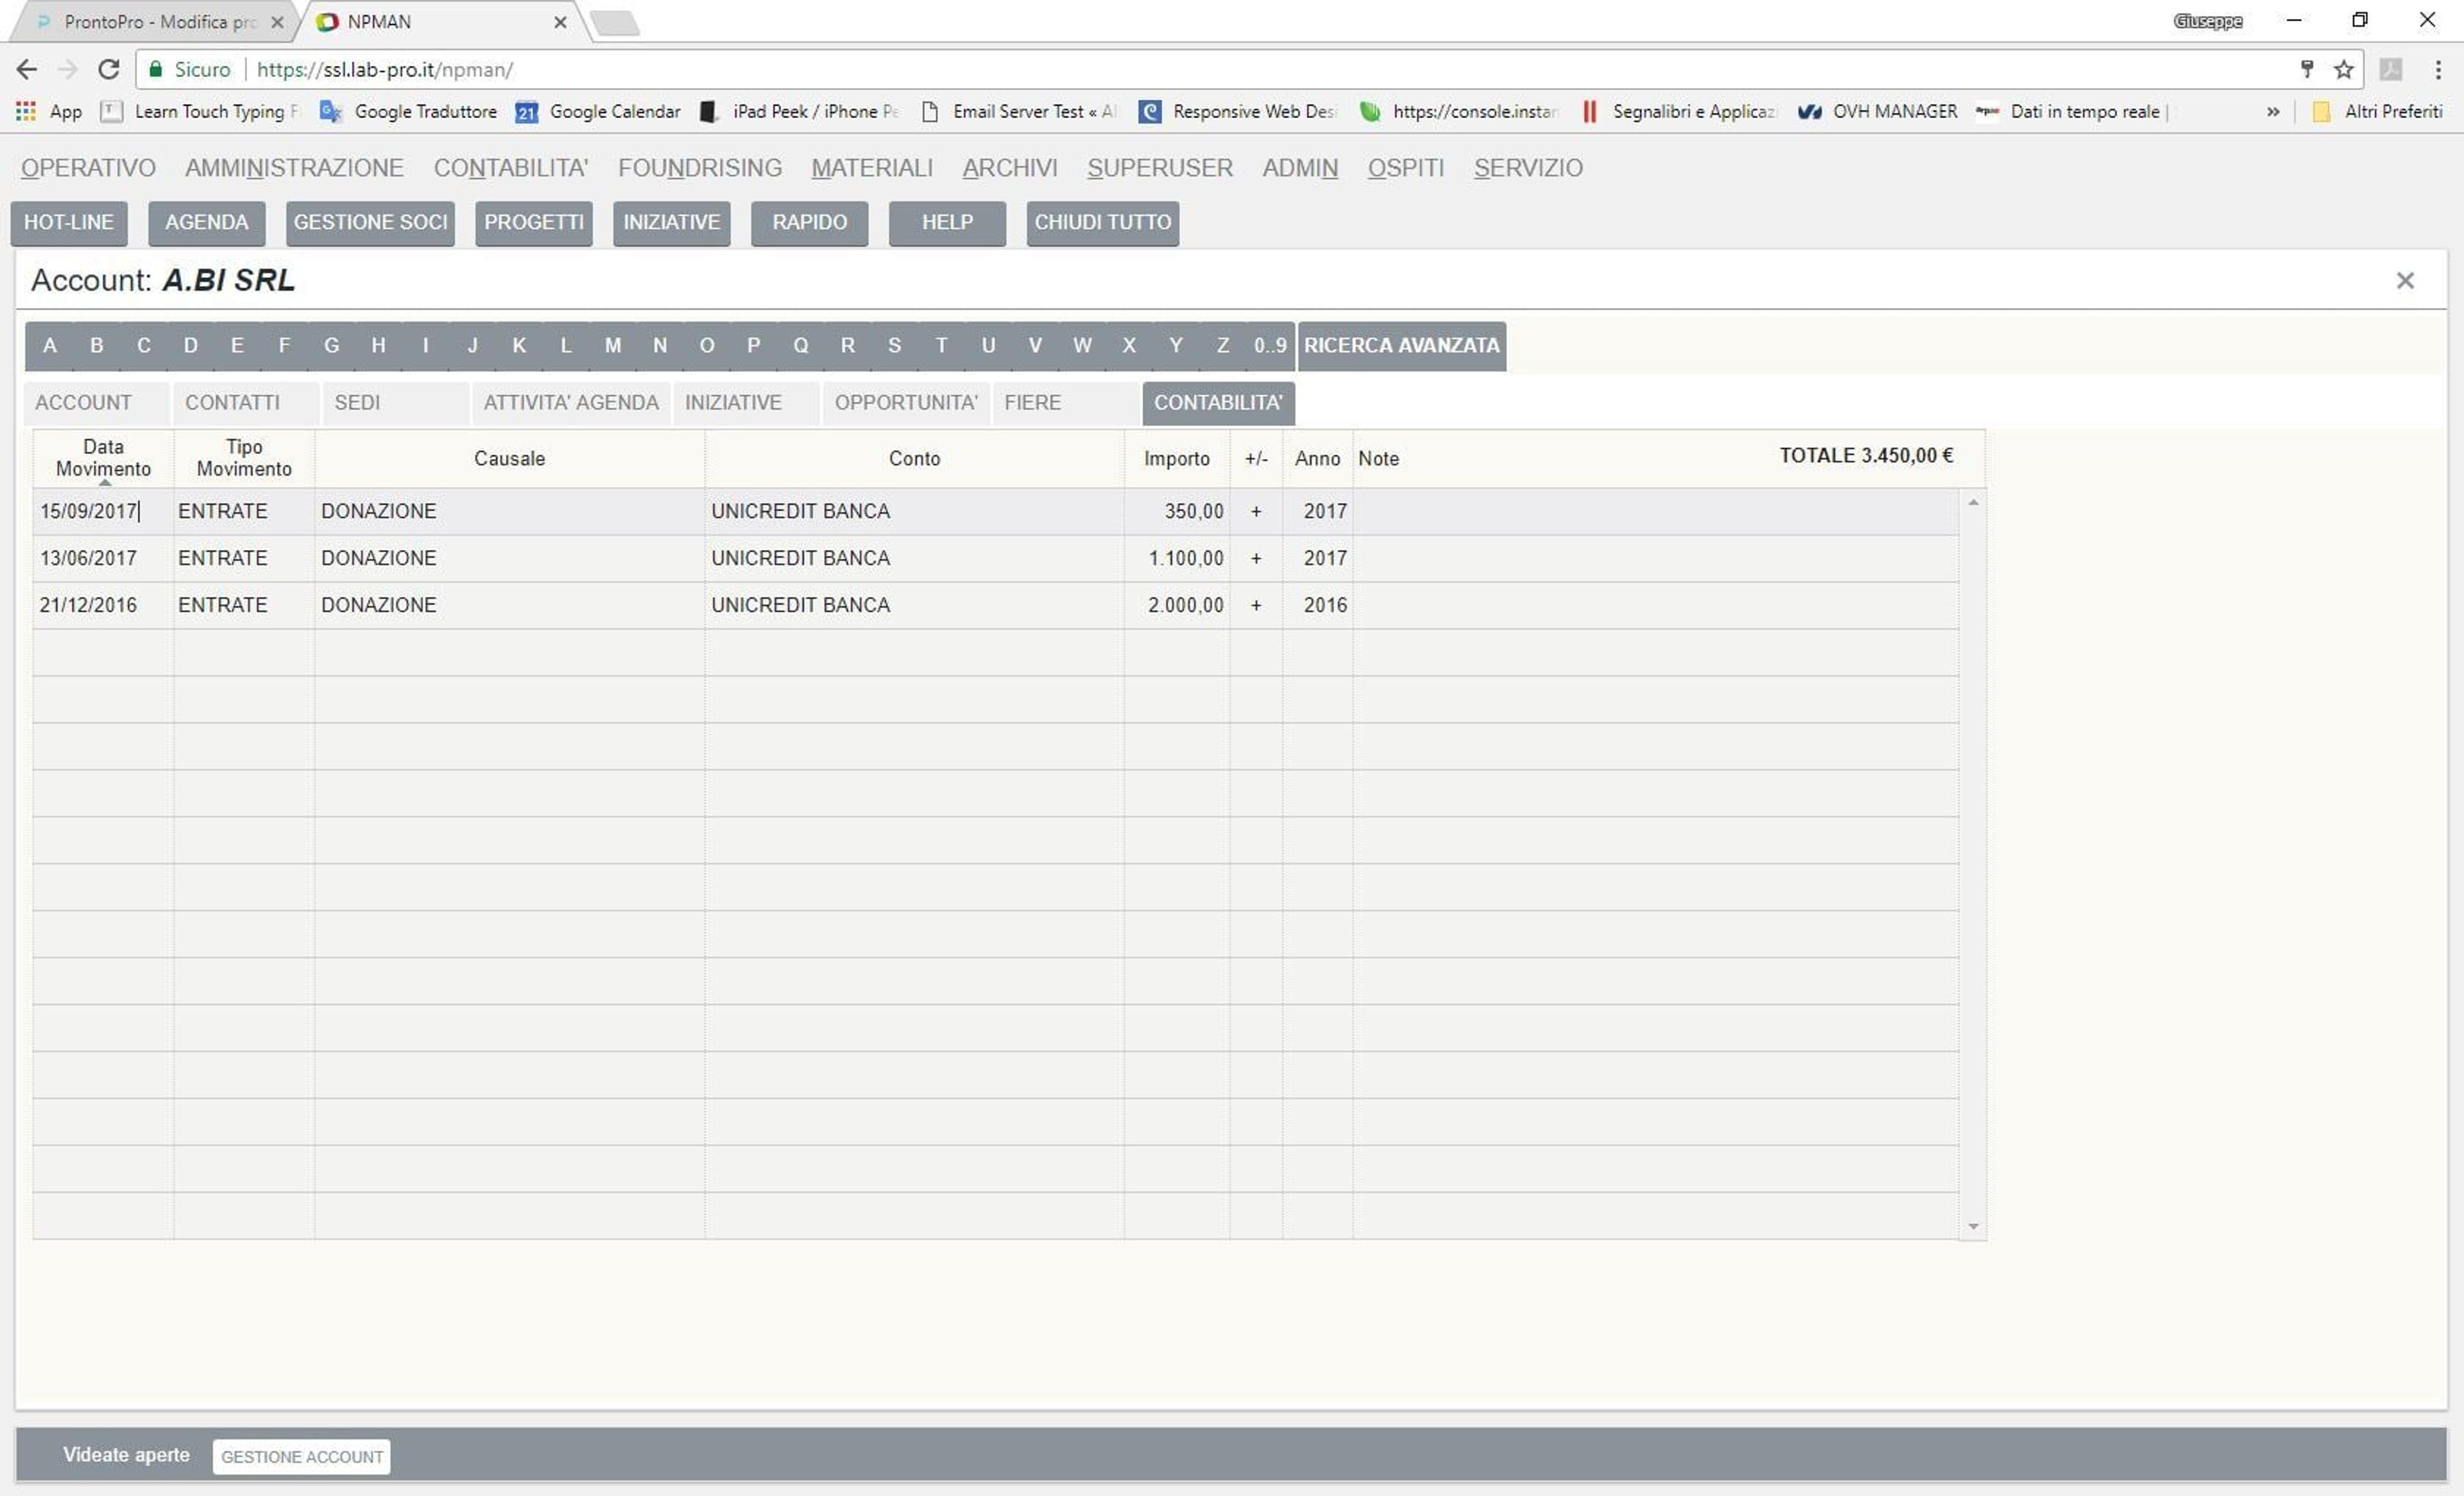2464x1496 pixels.
Task: Click the grid scrollbar up arrow
Action: (1973, 502)
